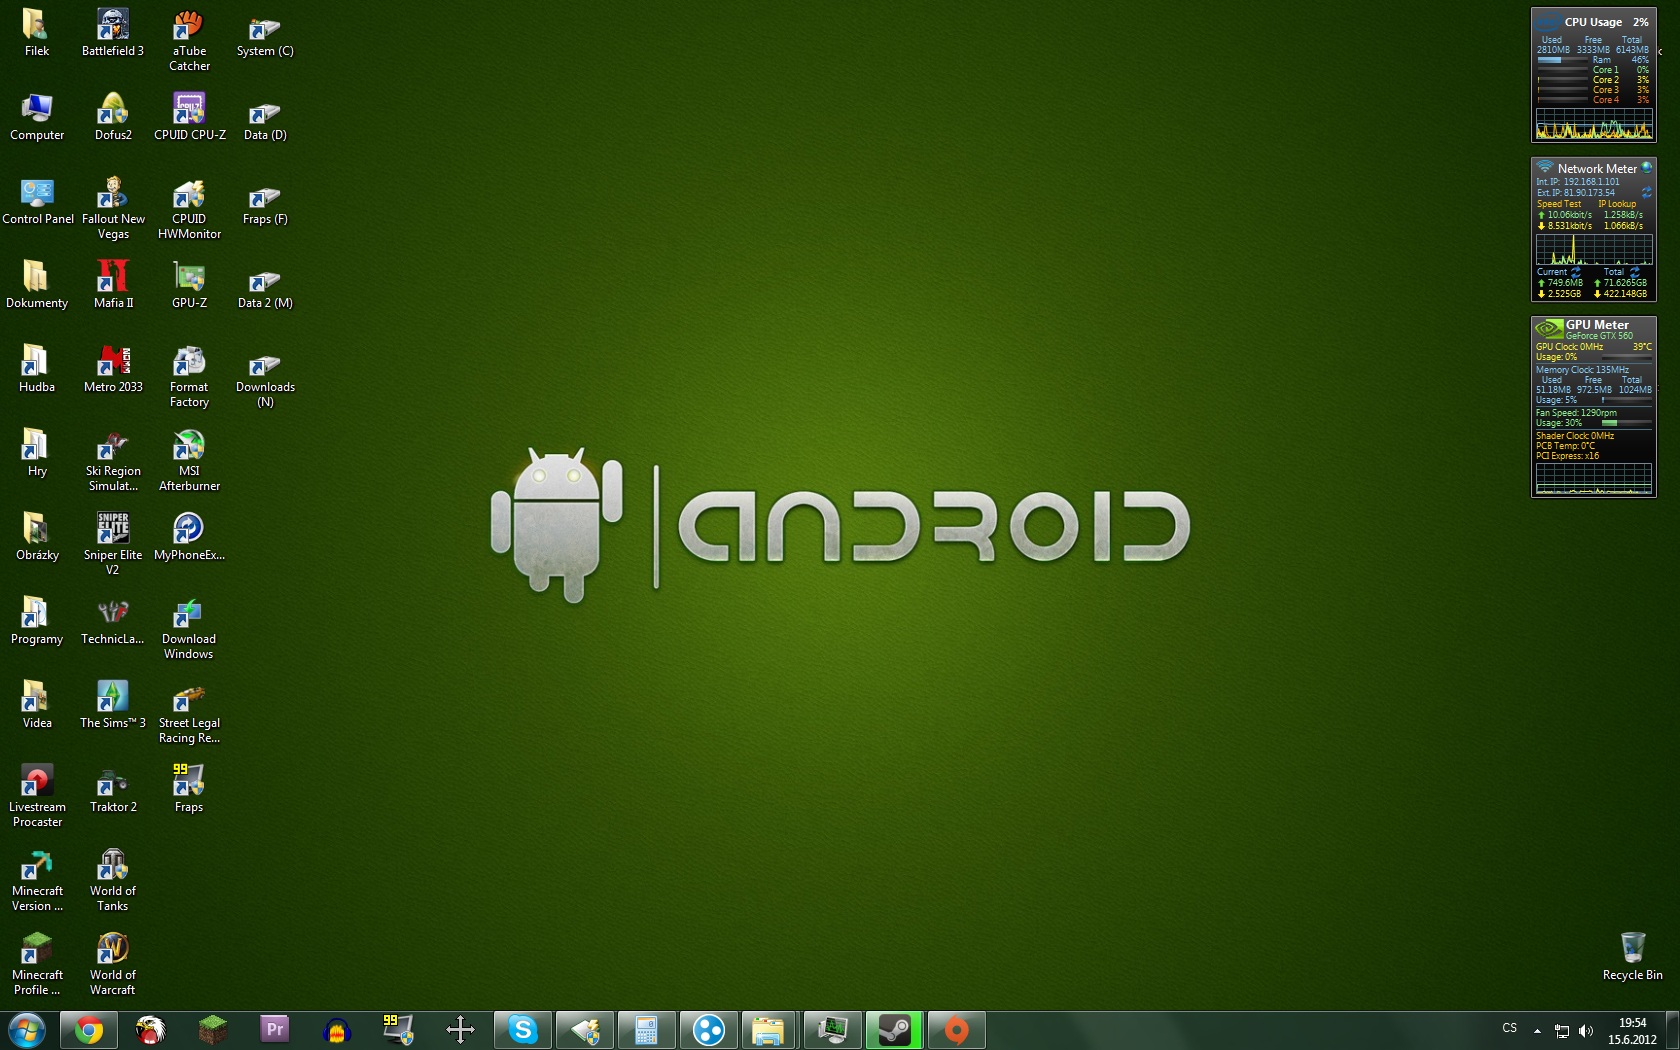1680x1050 pixels.
Task: Switch to Skype on the taskbar
Action: pos(523,1030)
